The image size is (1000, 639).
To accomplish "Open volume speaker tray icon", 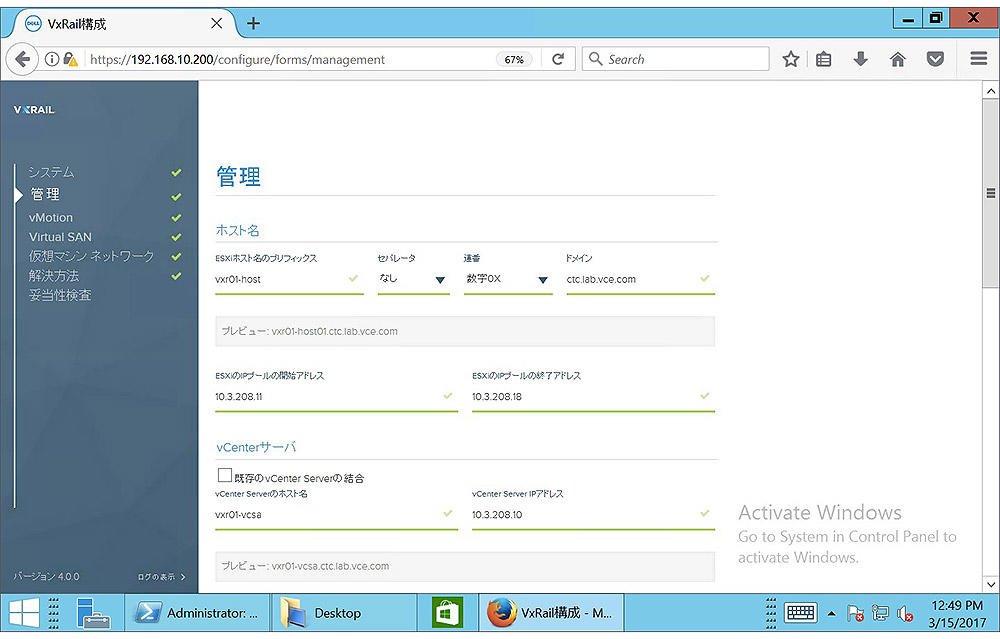I will pos(904,614).
